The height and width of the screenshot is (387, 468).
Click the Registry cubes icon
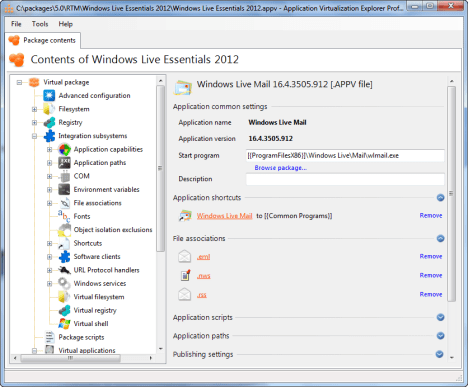click(49, 122)
